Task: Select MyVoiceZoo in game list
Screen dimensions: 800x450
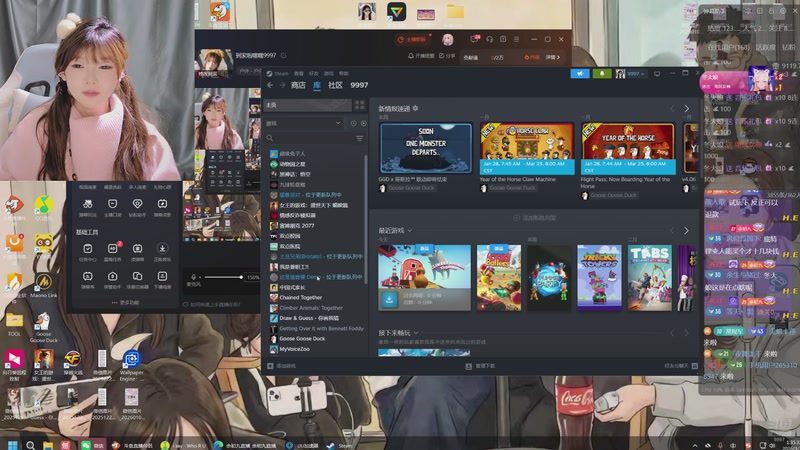Action: [317, 349]
